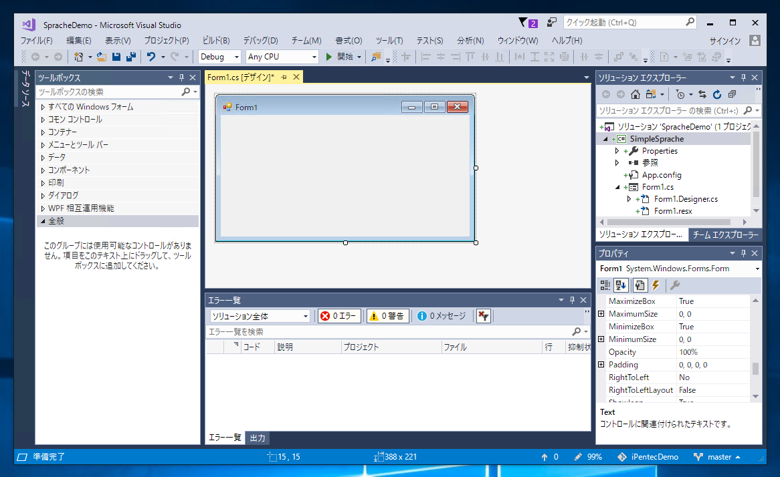Toggle the 0 警告 warnings filter

click(x=388, y=316)
